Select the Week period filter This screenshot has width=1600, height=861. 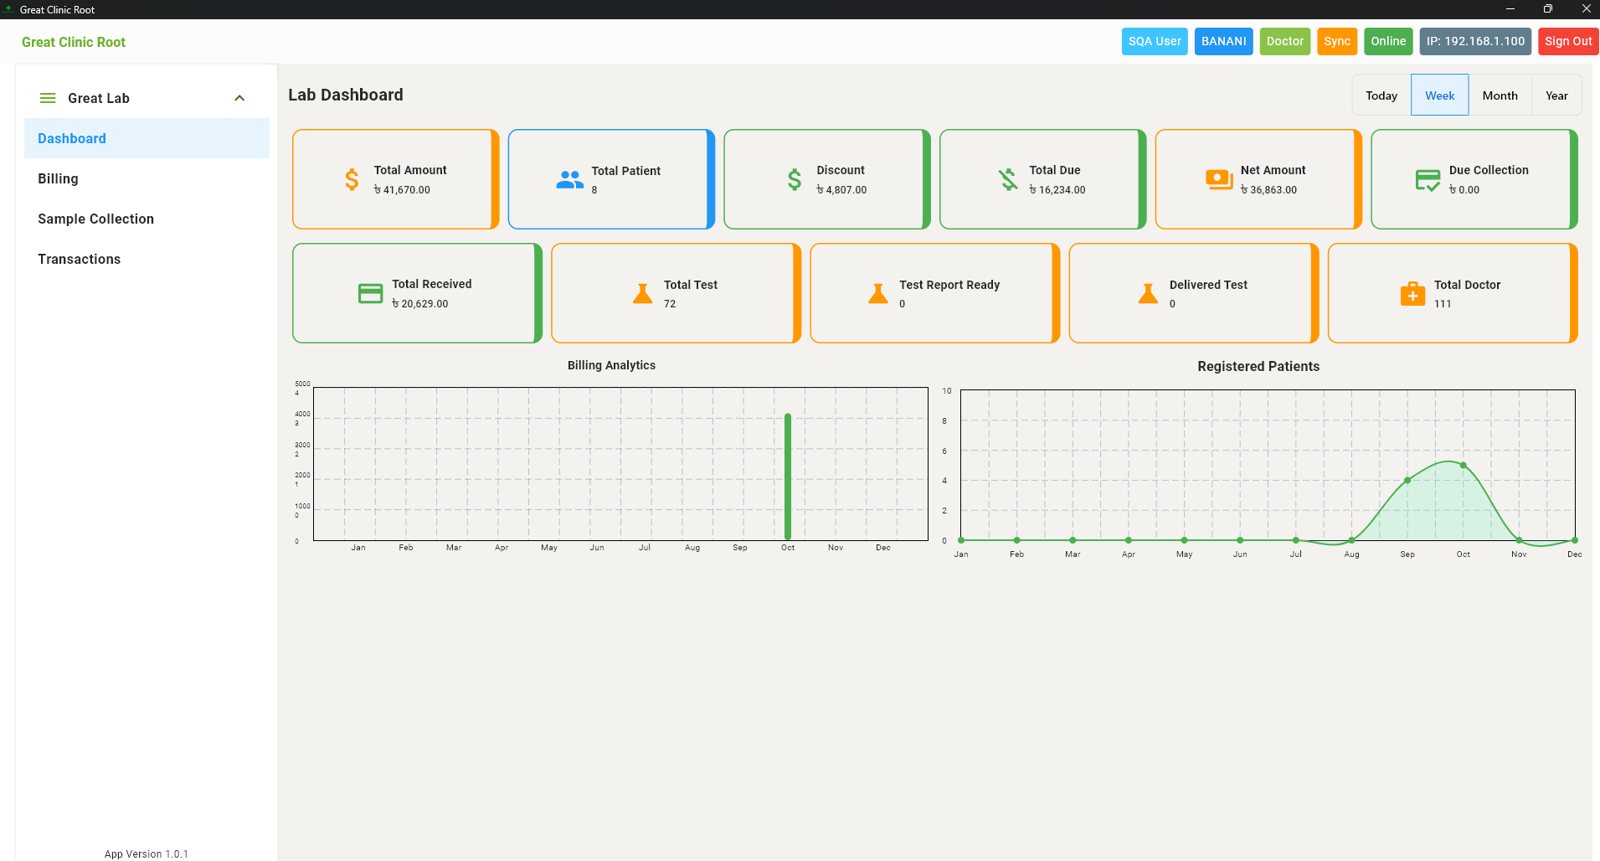tap(1440, 95)
